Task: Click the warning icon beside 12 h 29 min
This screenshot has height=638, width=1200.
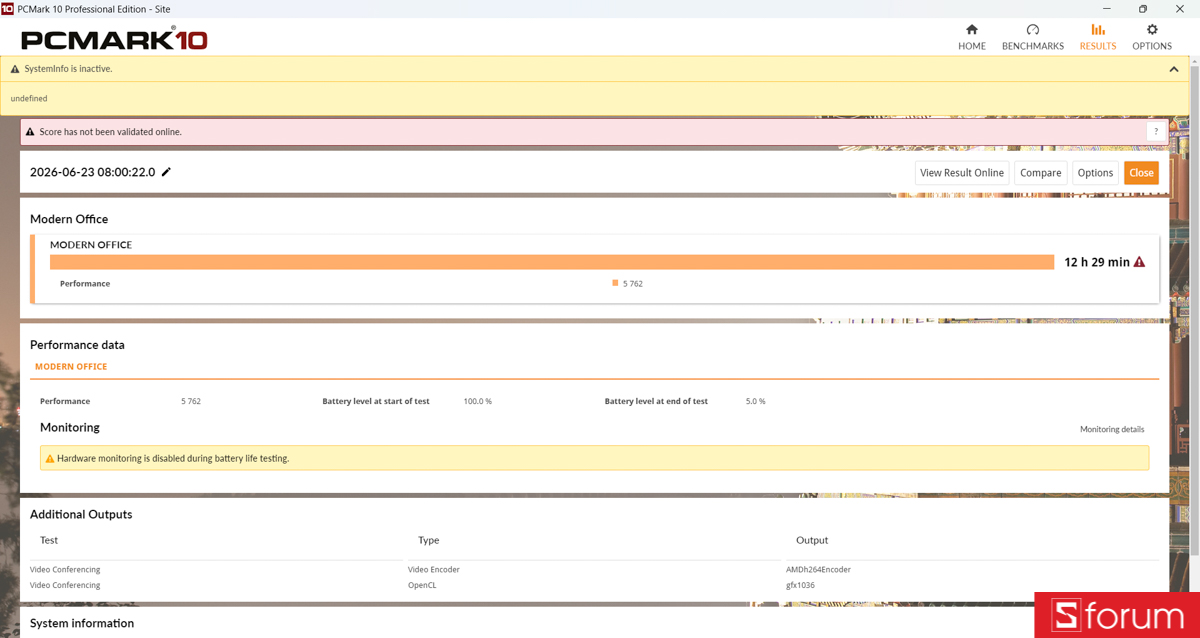Action: tap(1139, 262)
